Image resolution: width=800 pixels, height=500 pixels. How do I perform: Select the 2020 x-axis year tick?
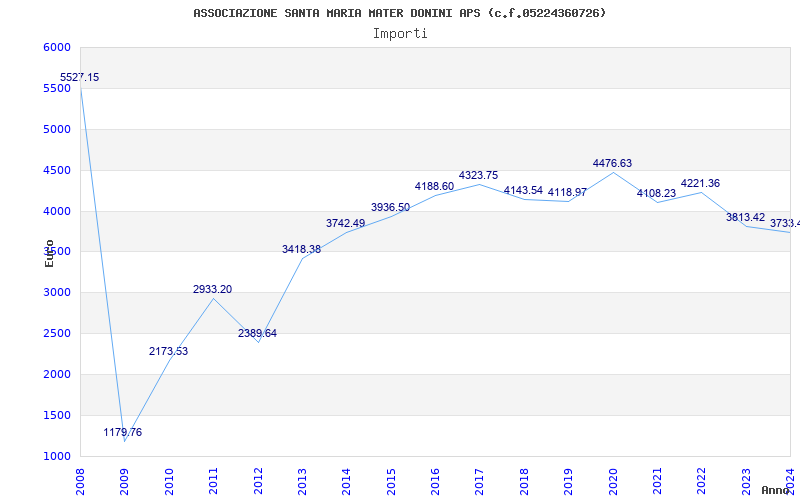coord(613,482)
